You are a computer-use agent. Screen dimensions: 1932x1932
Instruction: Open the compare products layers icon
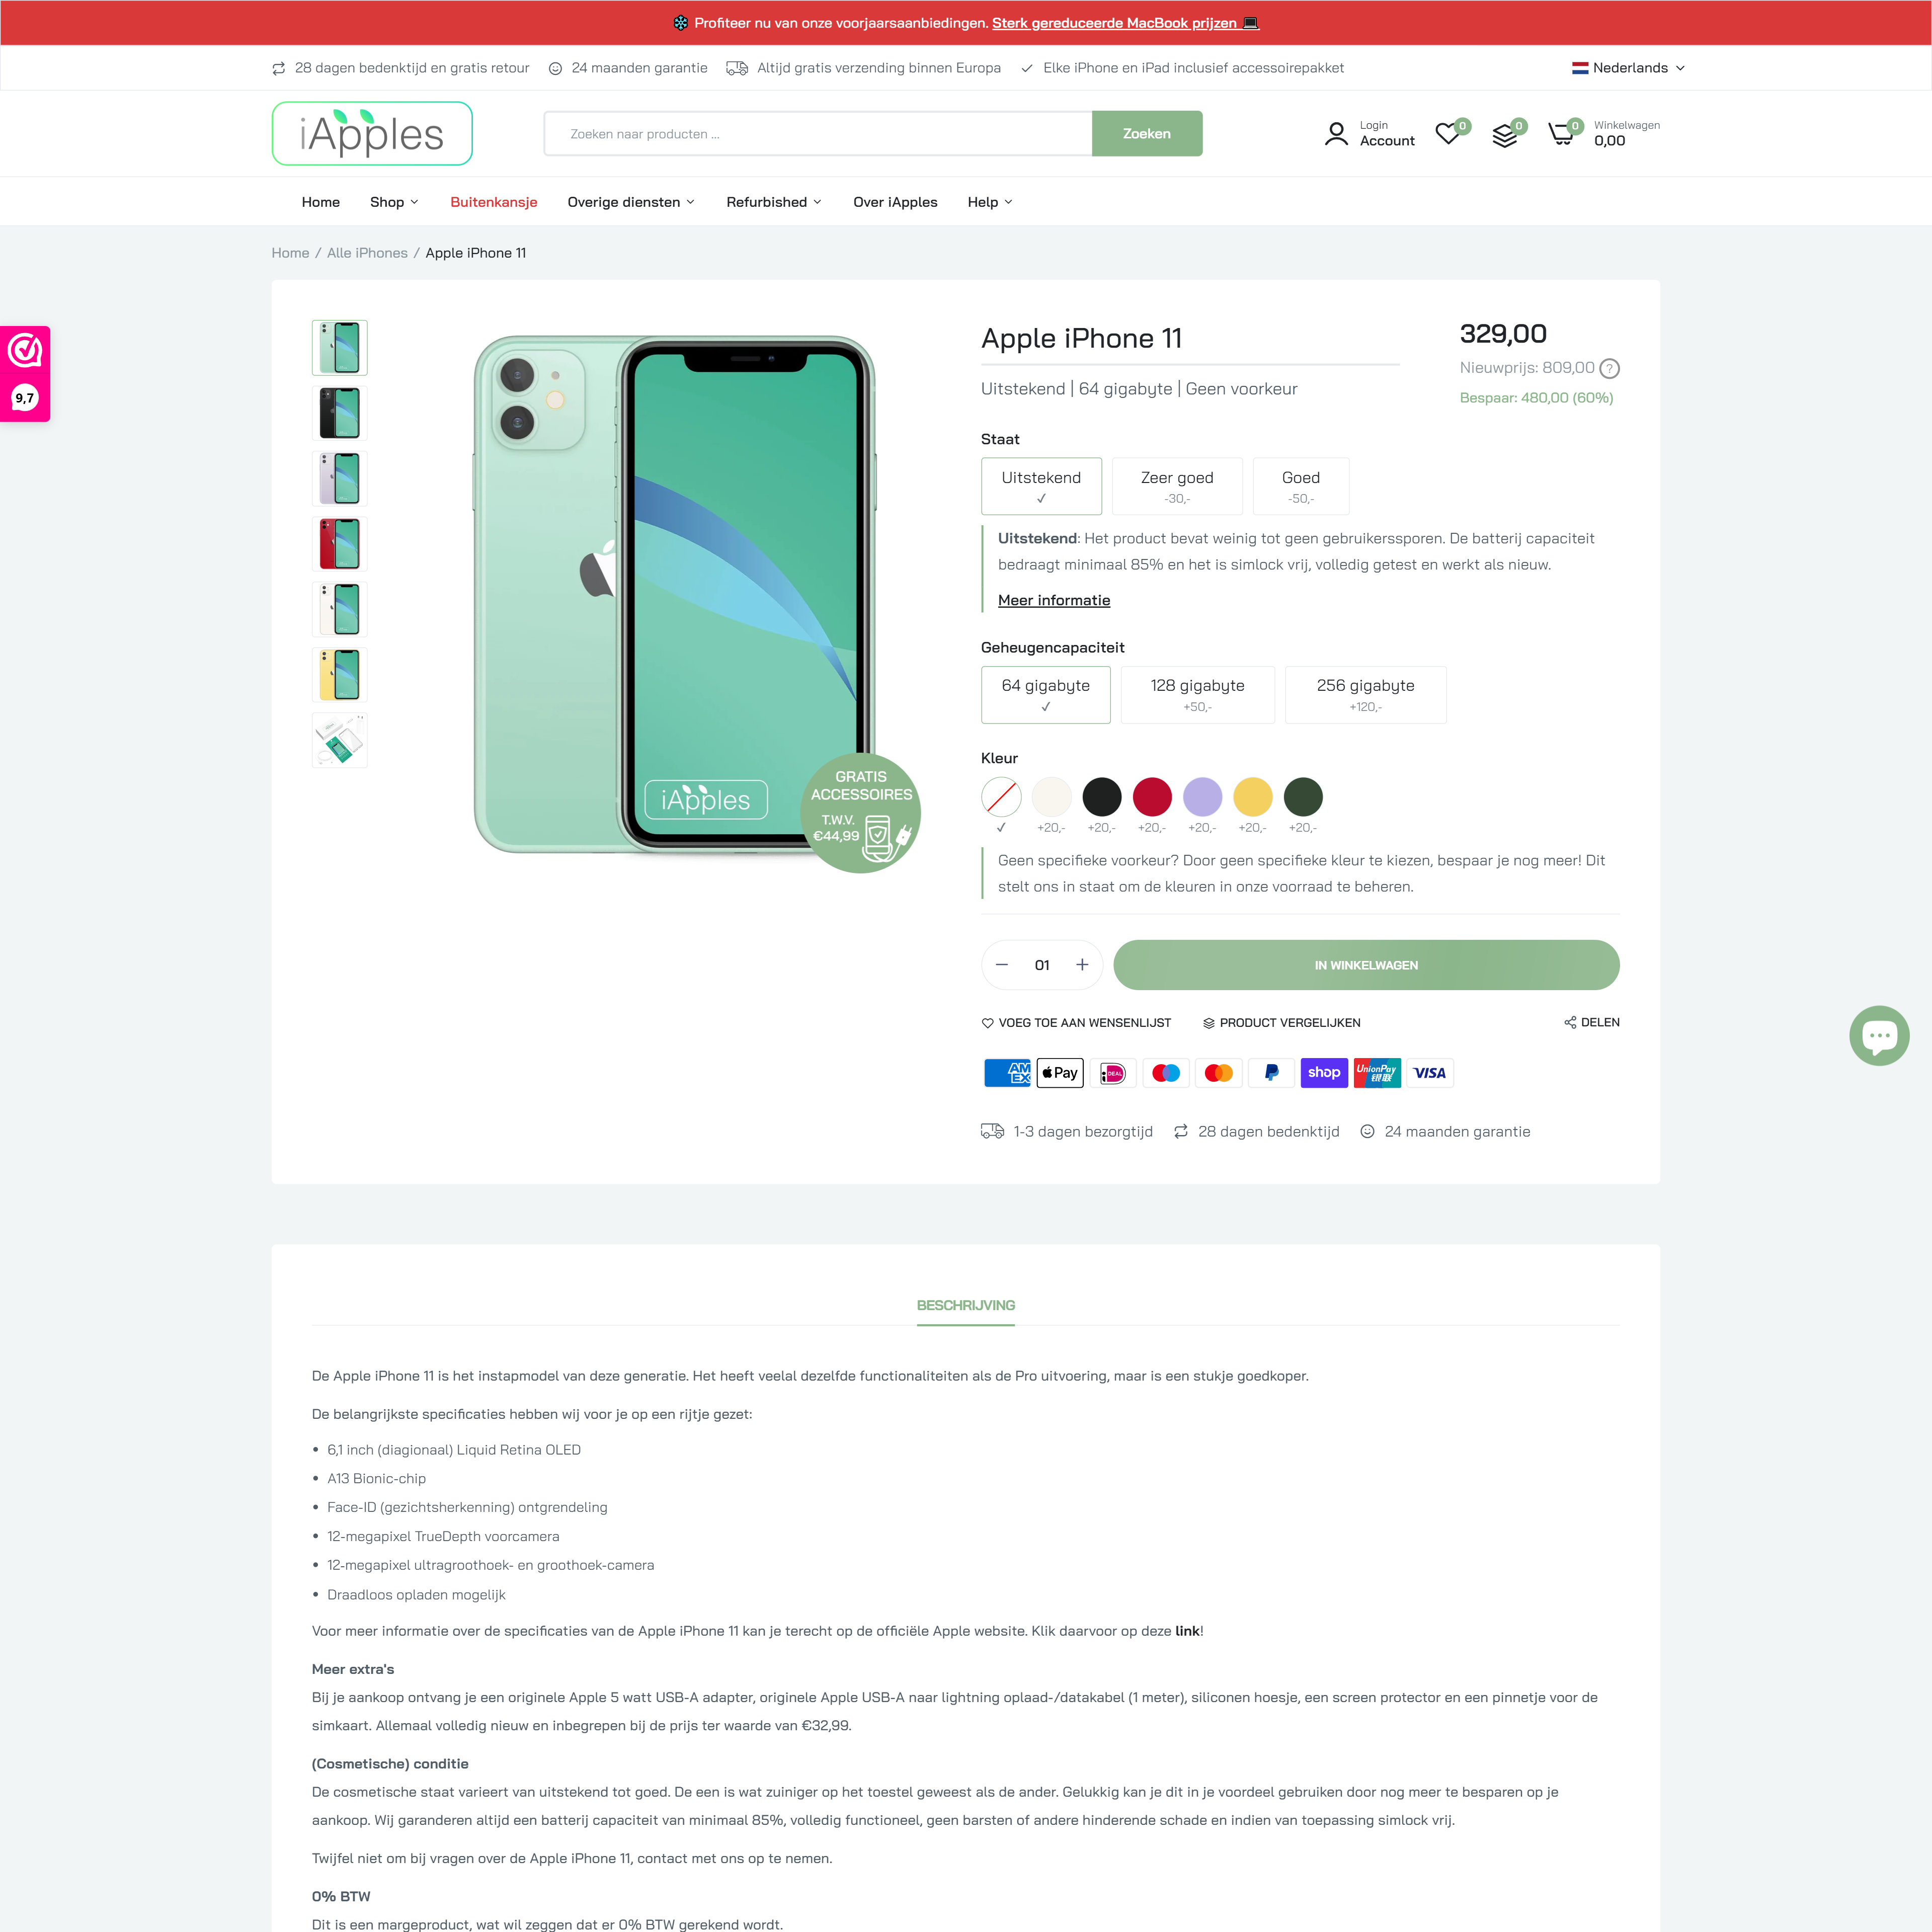click(1504, 134)
